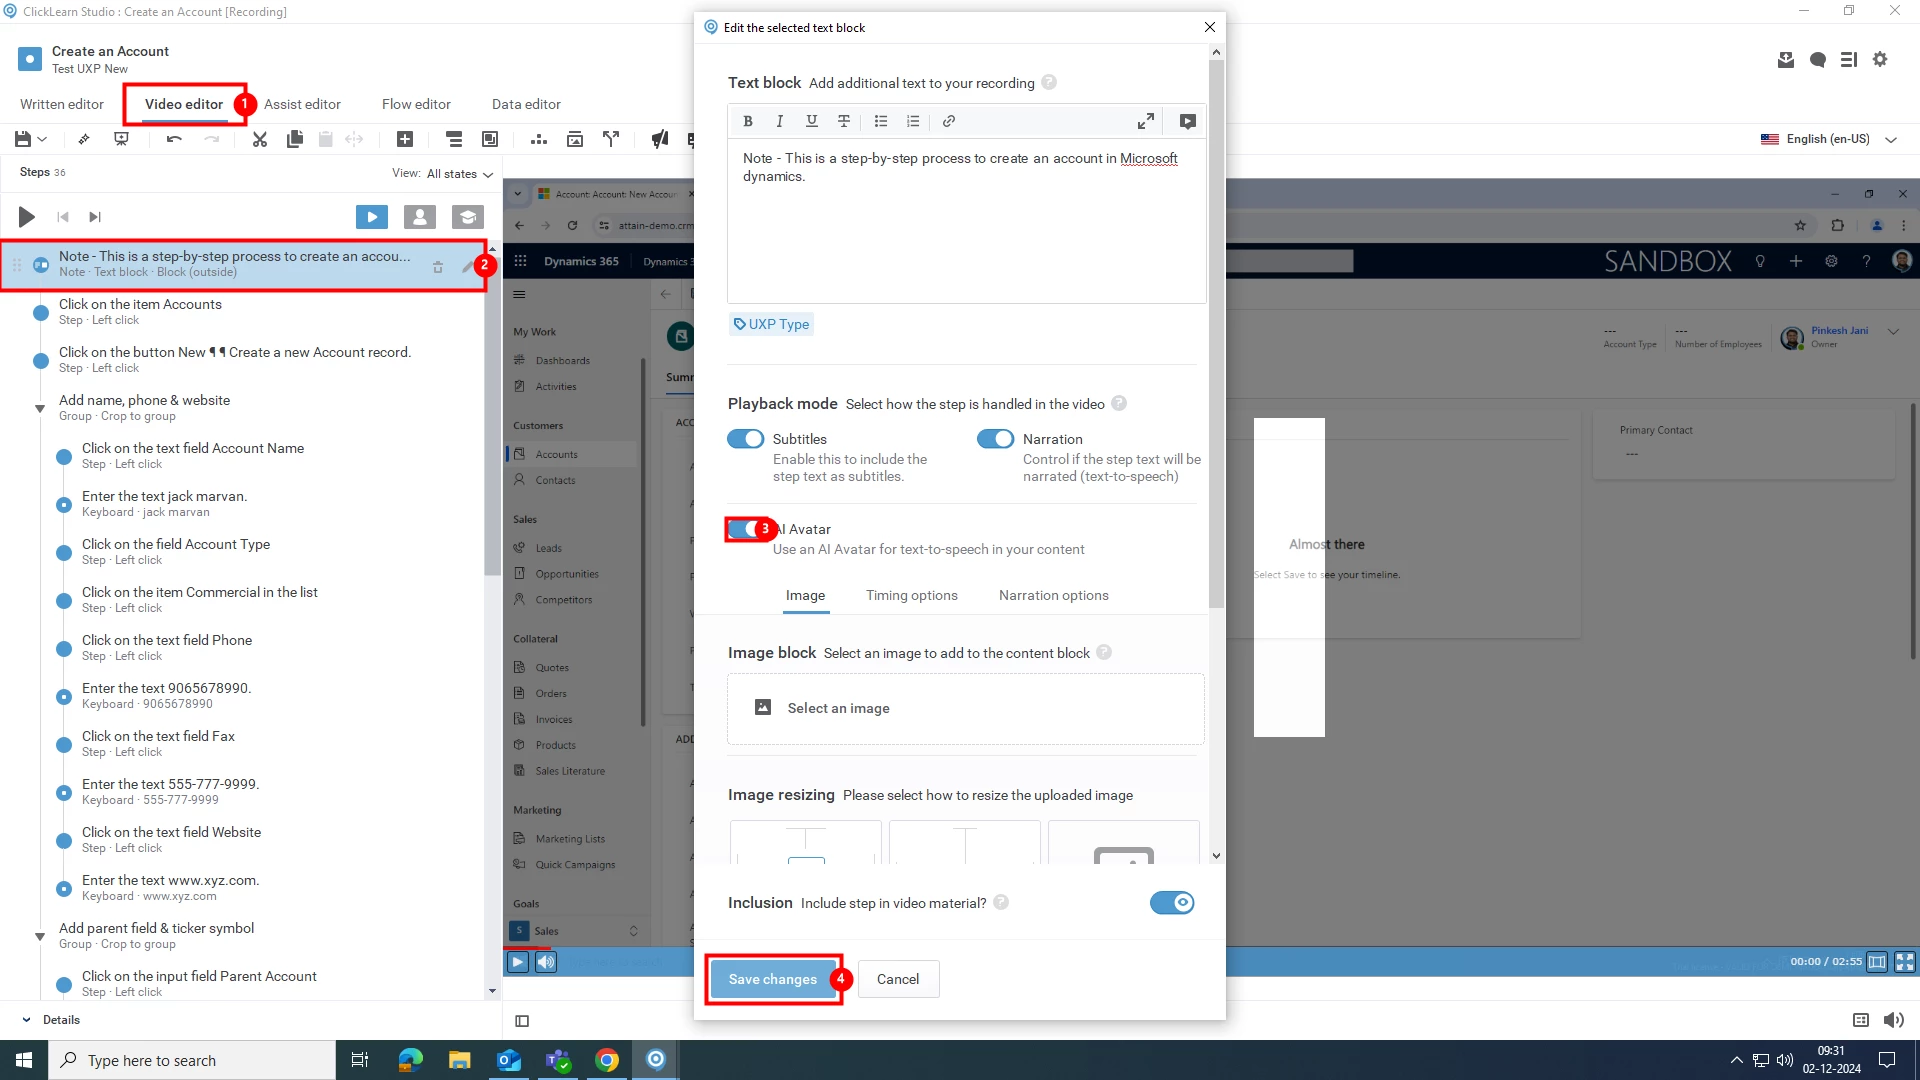Open the settings gear in ClickLearn header

[x=1880, y=60]
